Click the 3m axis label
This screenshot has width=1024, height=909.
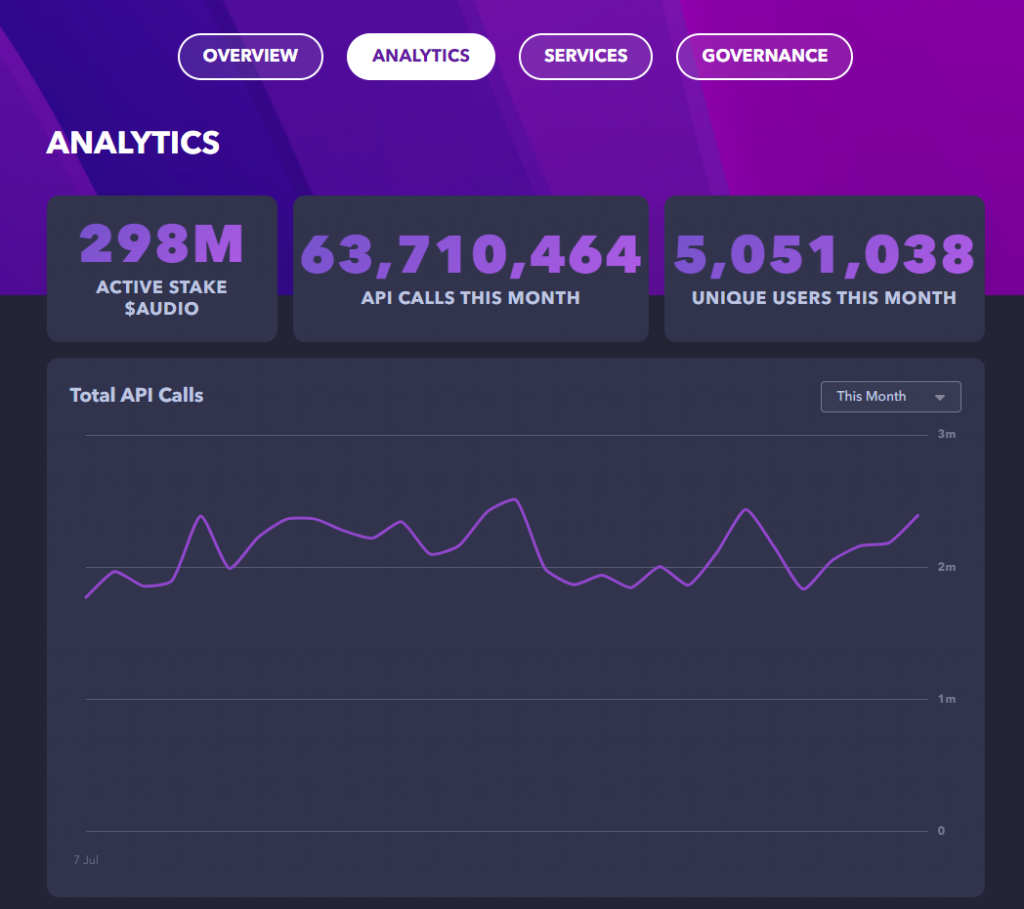(x=946, y=434)
